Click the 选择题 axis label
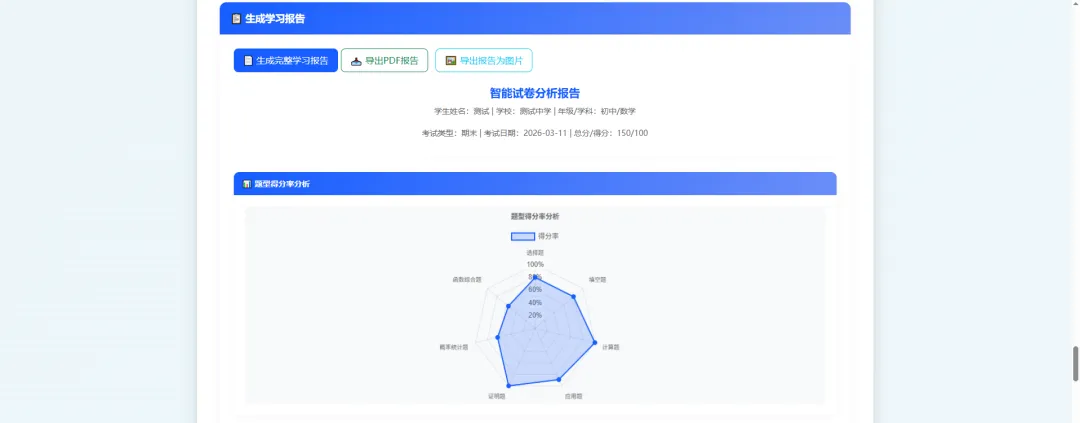This screenshot has height=423, width=1080. 535,253
